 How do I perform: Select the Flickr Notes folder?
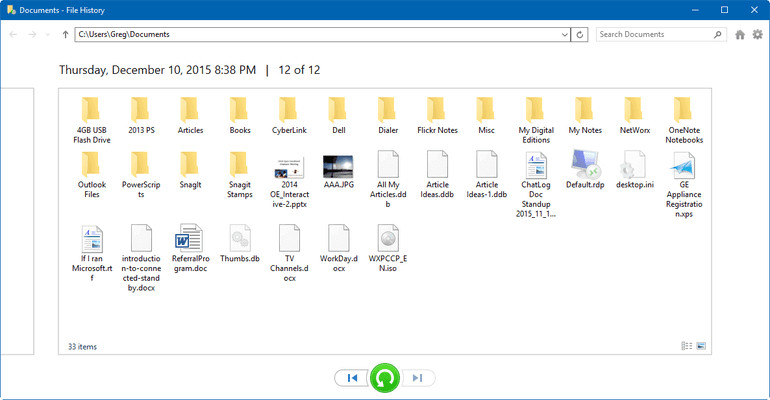coord(437,115)
